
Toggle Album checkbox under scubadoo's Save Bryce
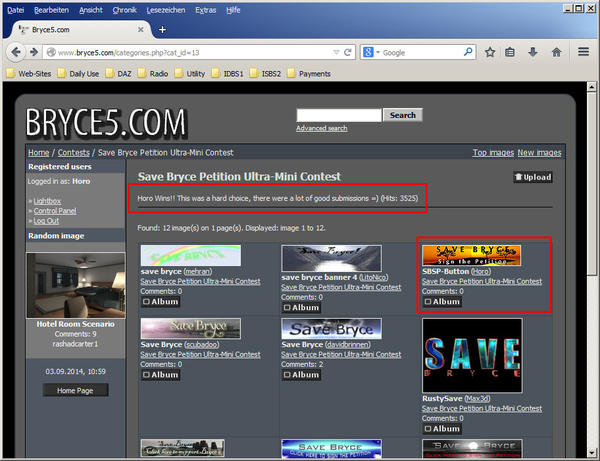[146, 375]
